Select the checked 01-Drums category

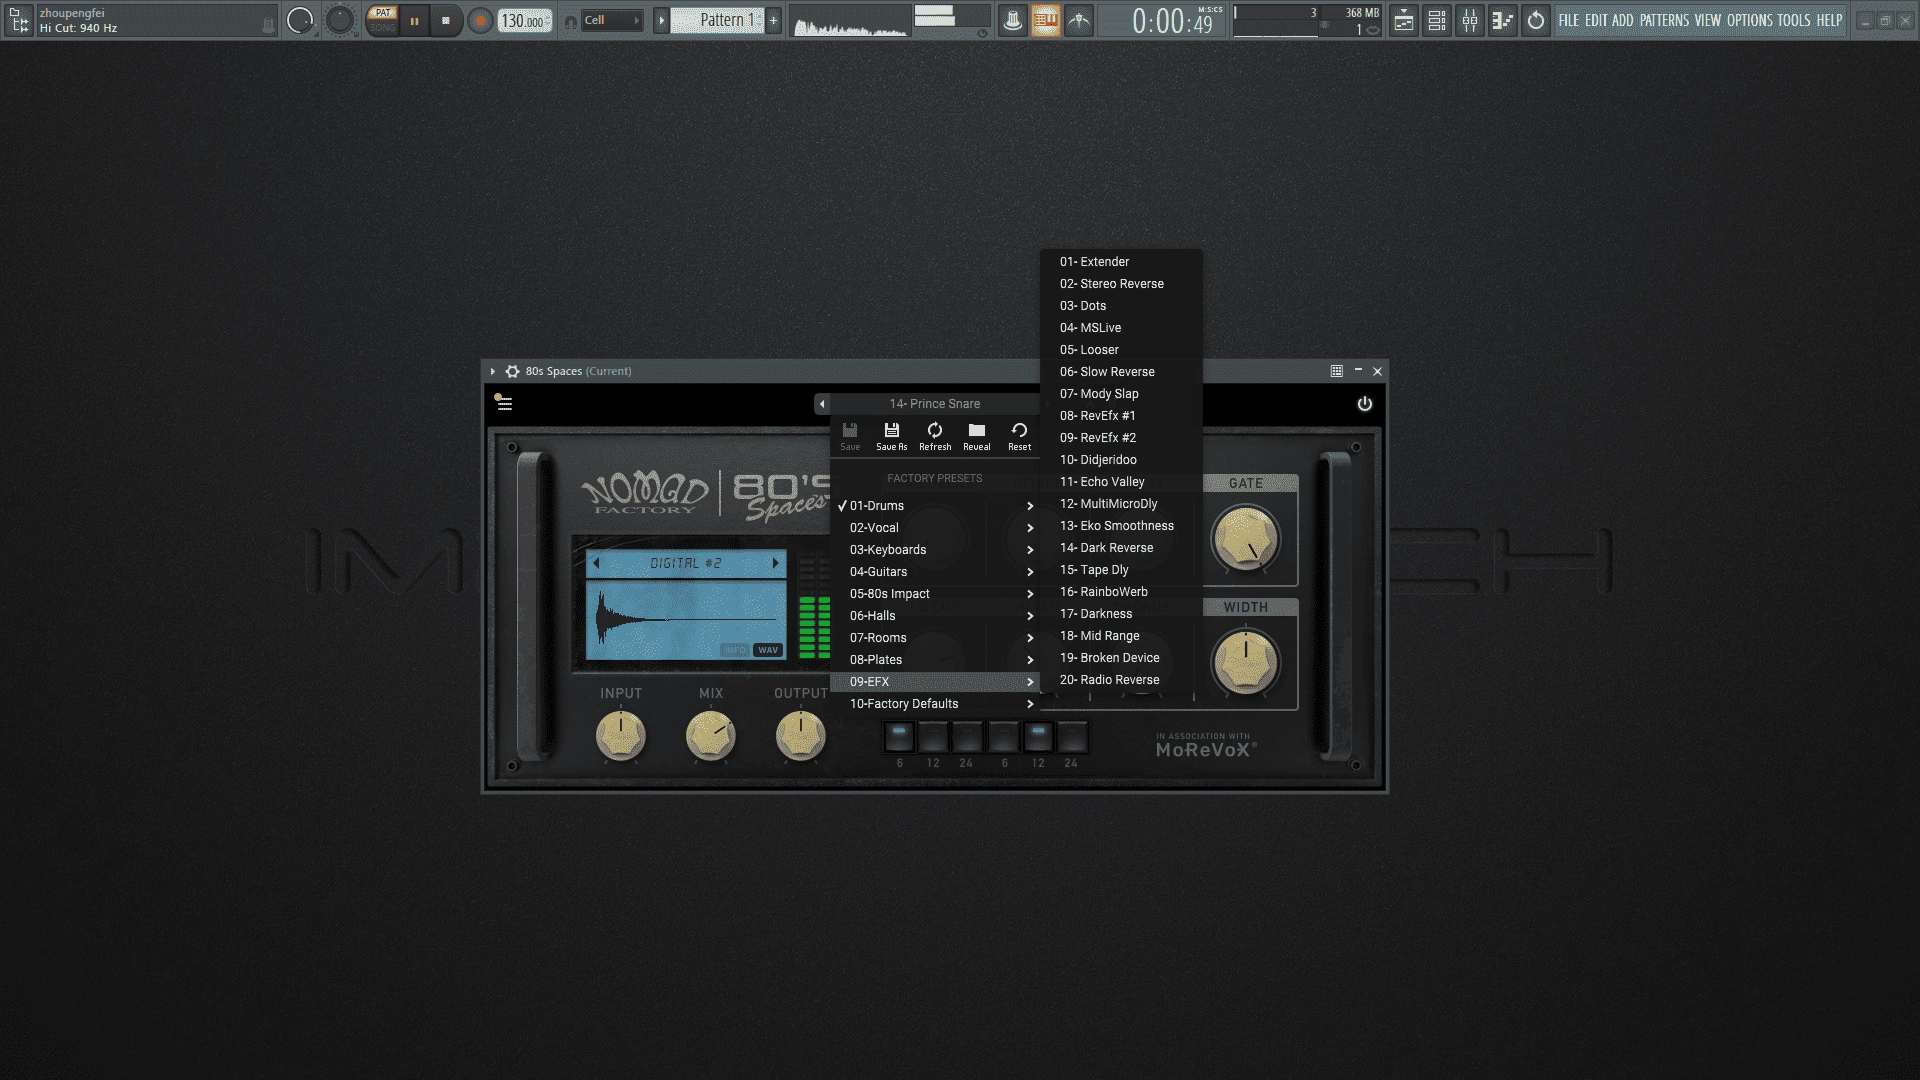[x=935, y=506]
